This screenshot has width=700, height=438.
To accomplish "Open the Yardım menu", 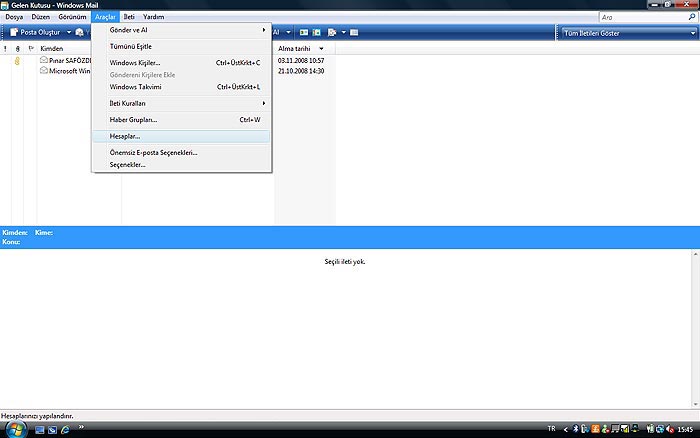I will (154, 17).
